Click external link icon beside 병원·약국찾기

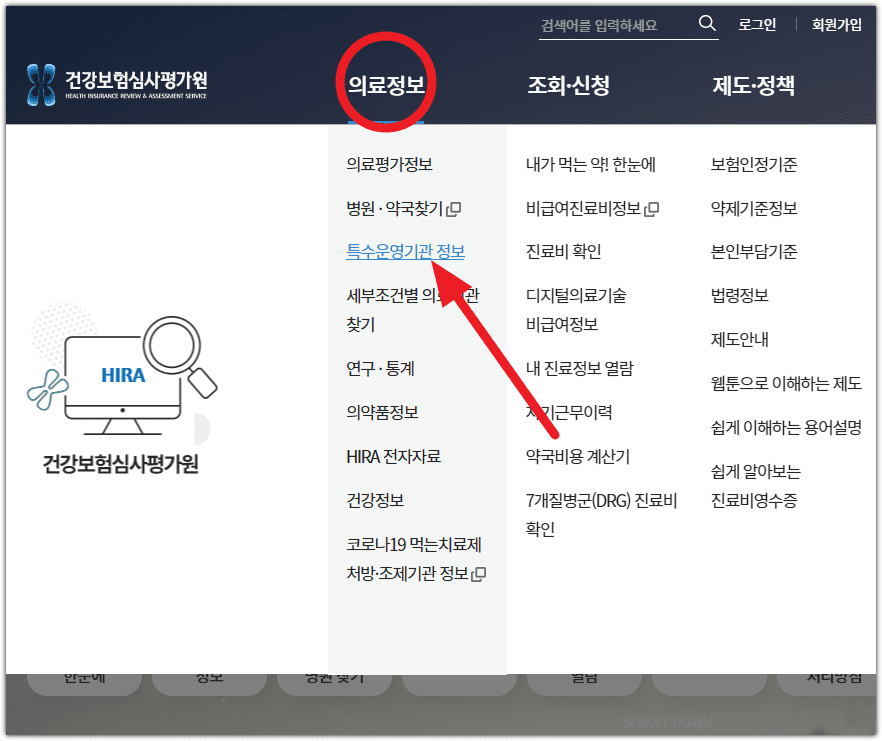(454, 209)
